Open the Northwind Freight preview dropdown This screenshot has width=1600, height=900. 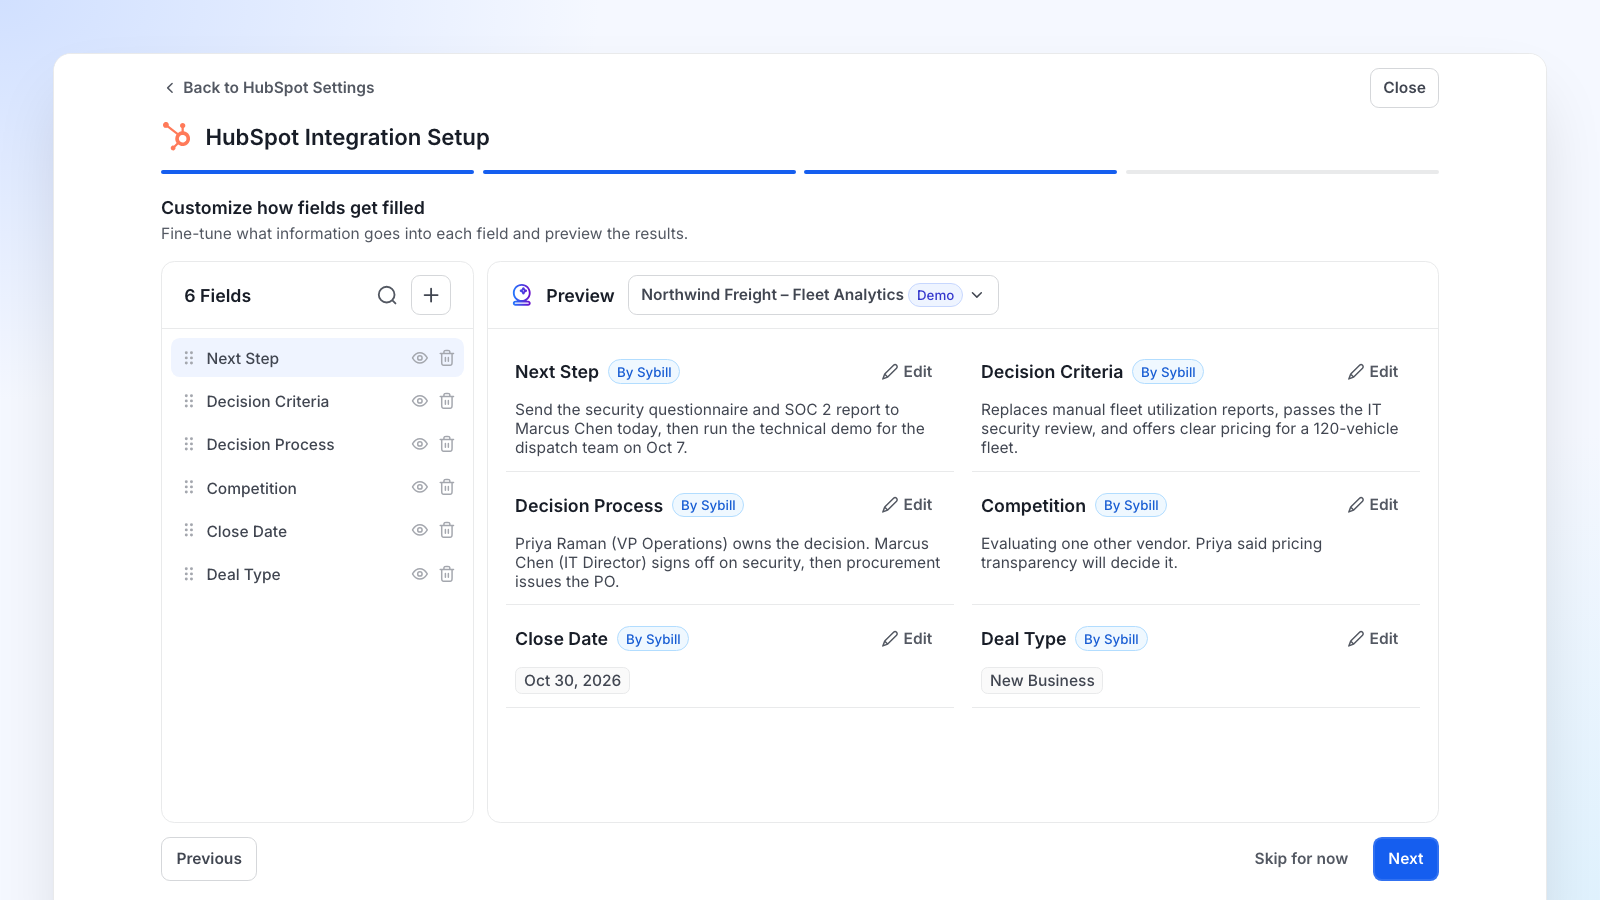point(813,295)
